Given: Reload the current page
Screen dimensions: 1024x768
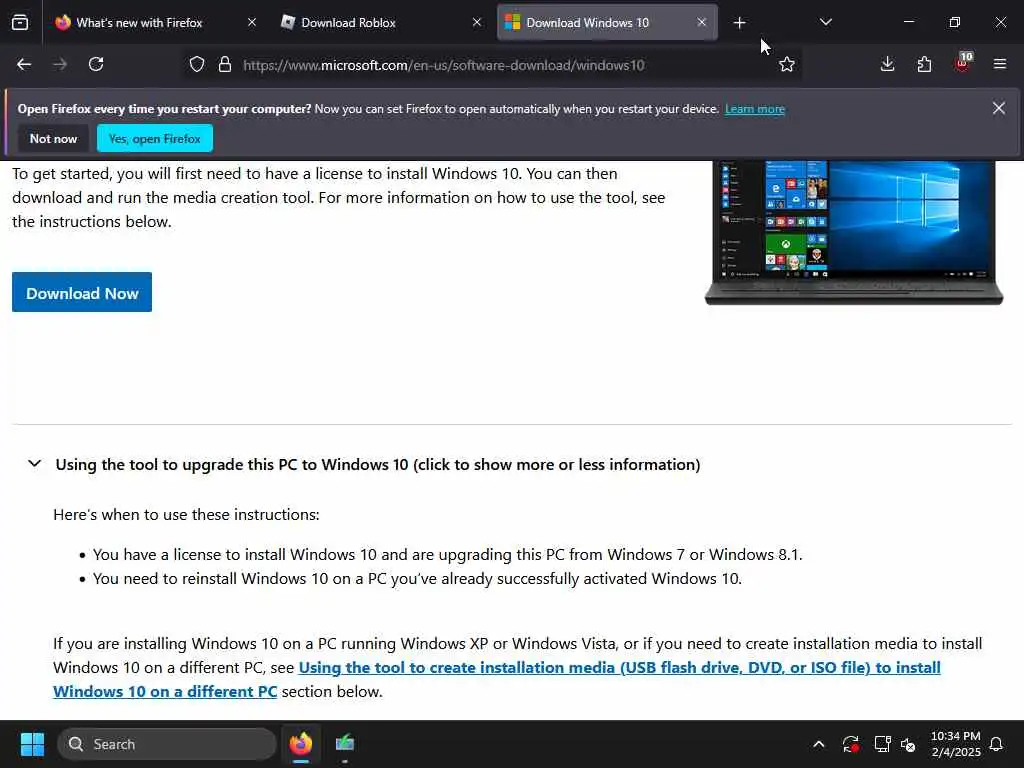Looking at the screenshot, I should [96, 64].
